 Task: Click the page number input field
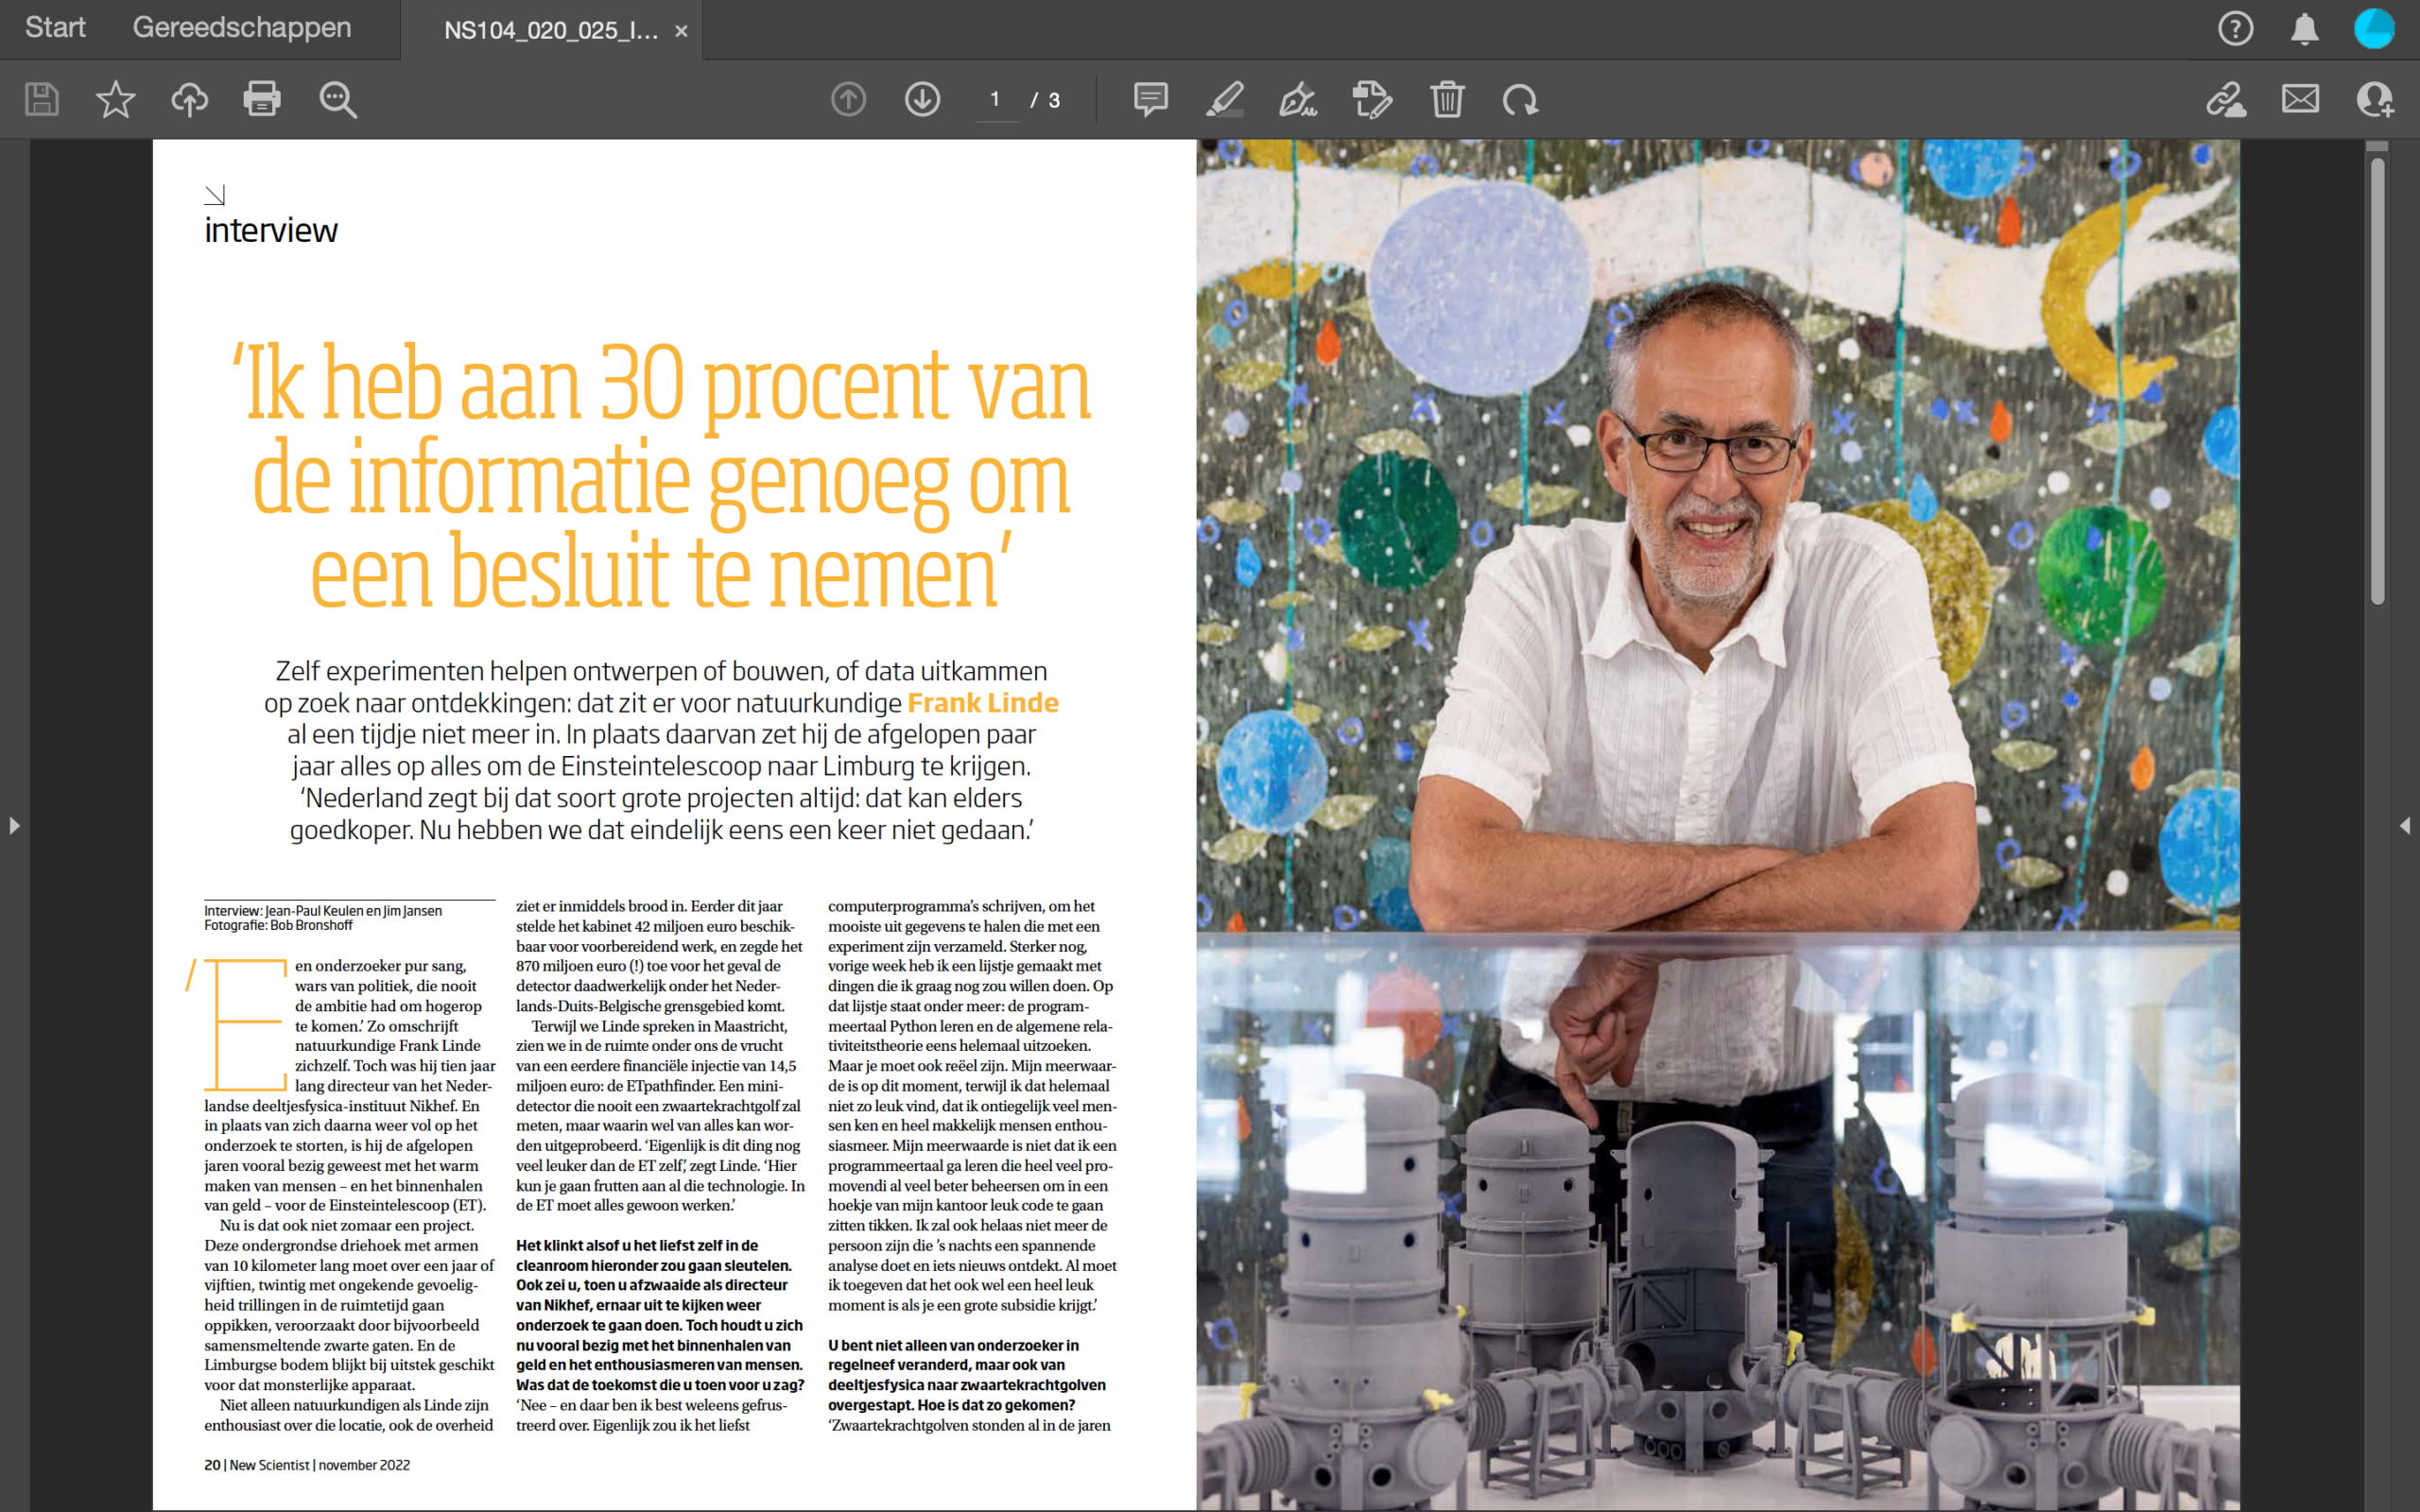click(996, 99)
